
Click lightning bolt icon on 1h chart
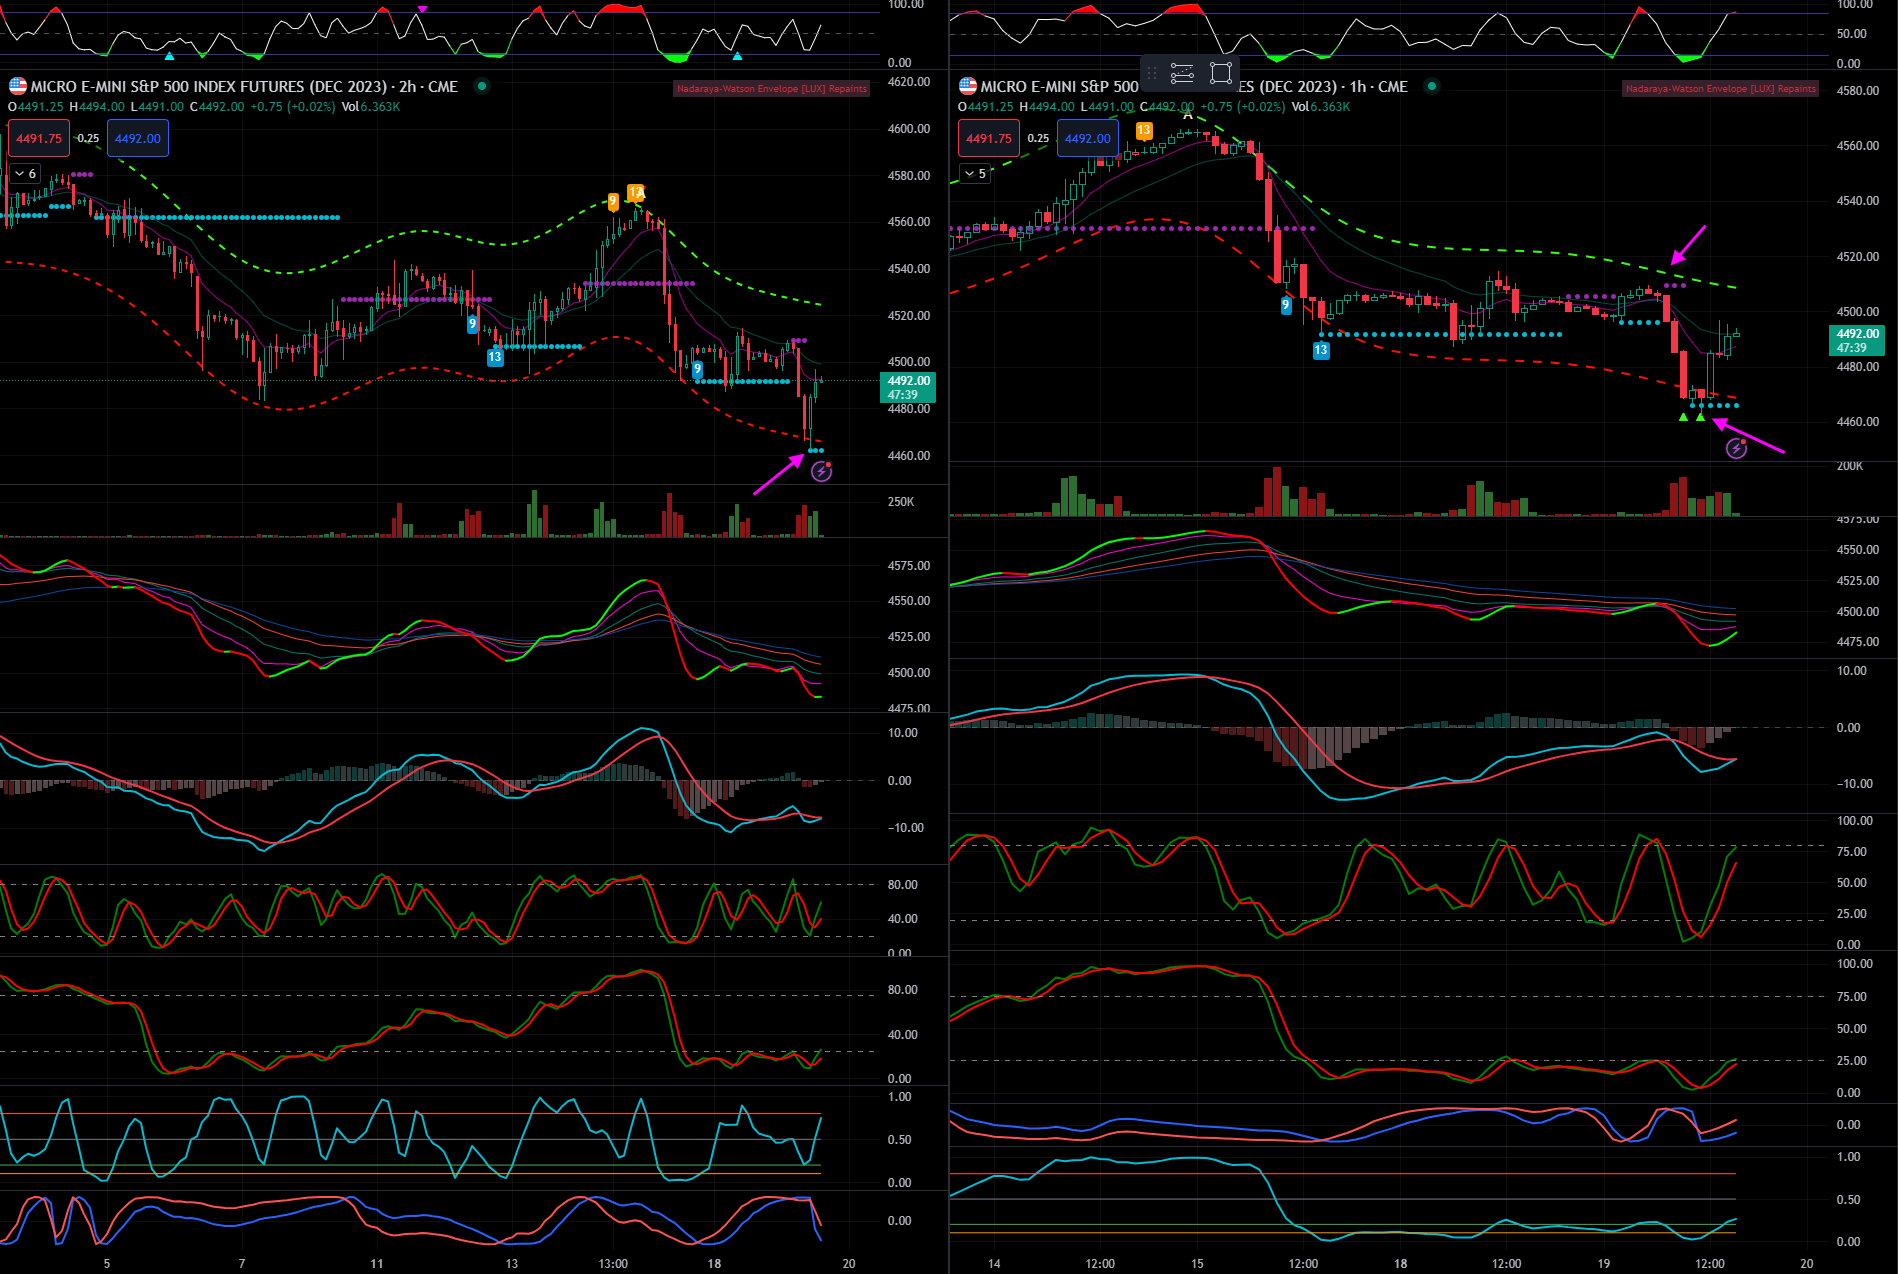(1737, 448)
